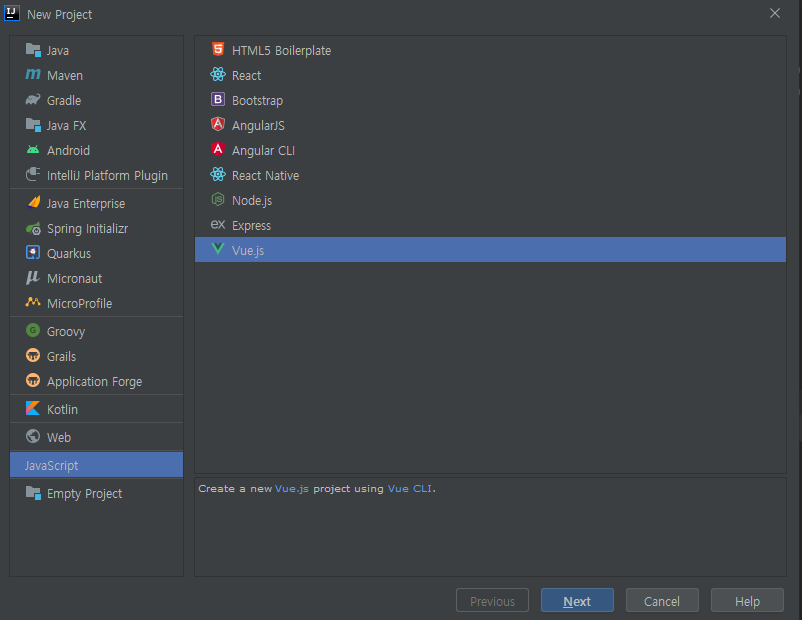802x620 pixels.
Task: Choose Empty Project option
Action: click(x=96, y=494)
